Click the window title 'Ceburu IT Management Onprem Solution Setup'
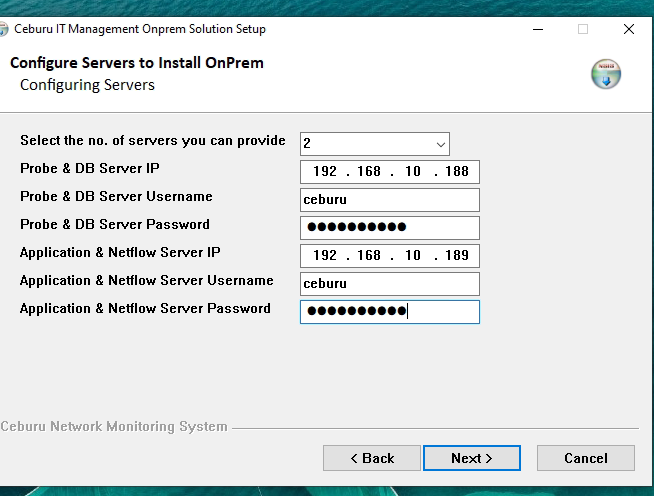The height and width of the screenshot is (496, 654). pyautogui.click(x=140, y=29)
